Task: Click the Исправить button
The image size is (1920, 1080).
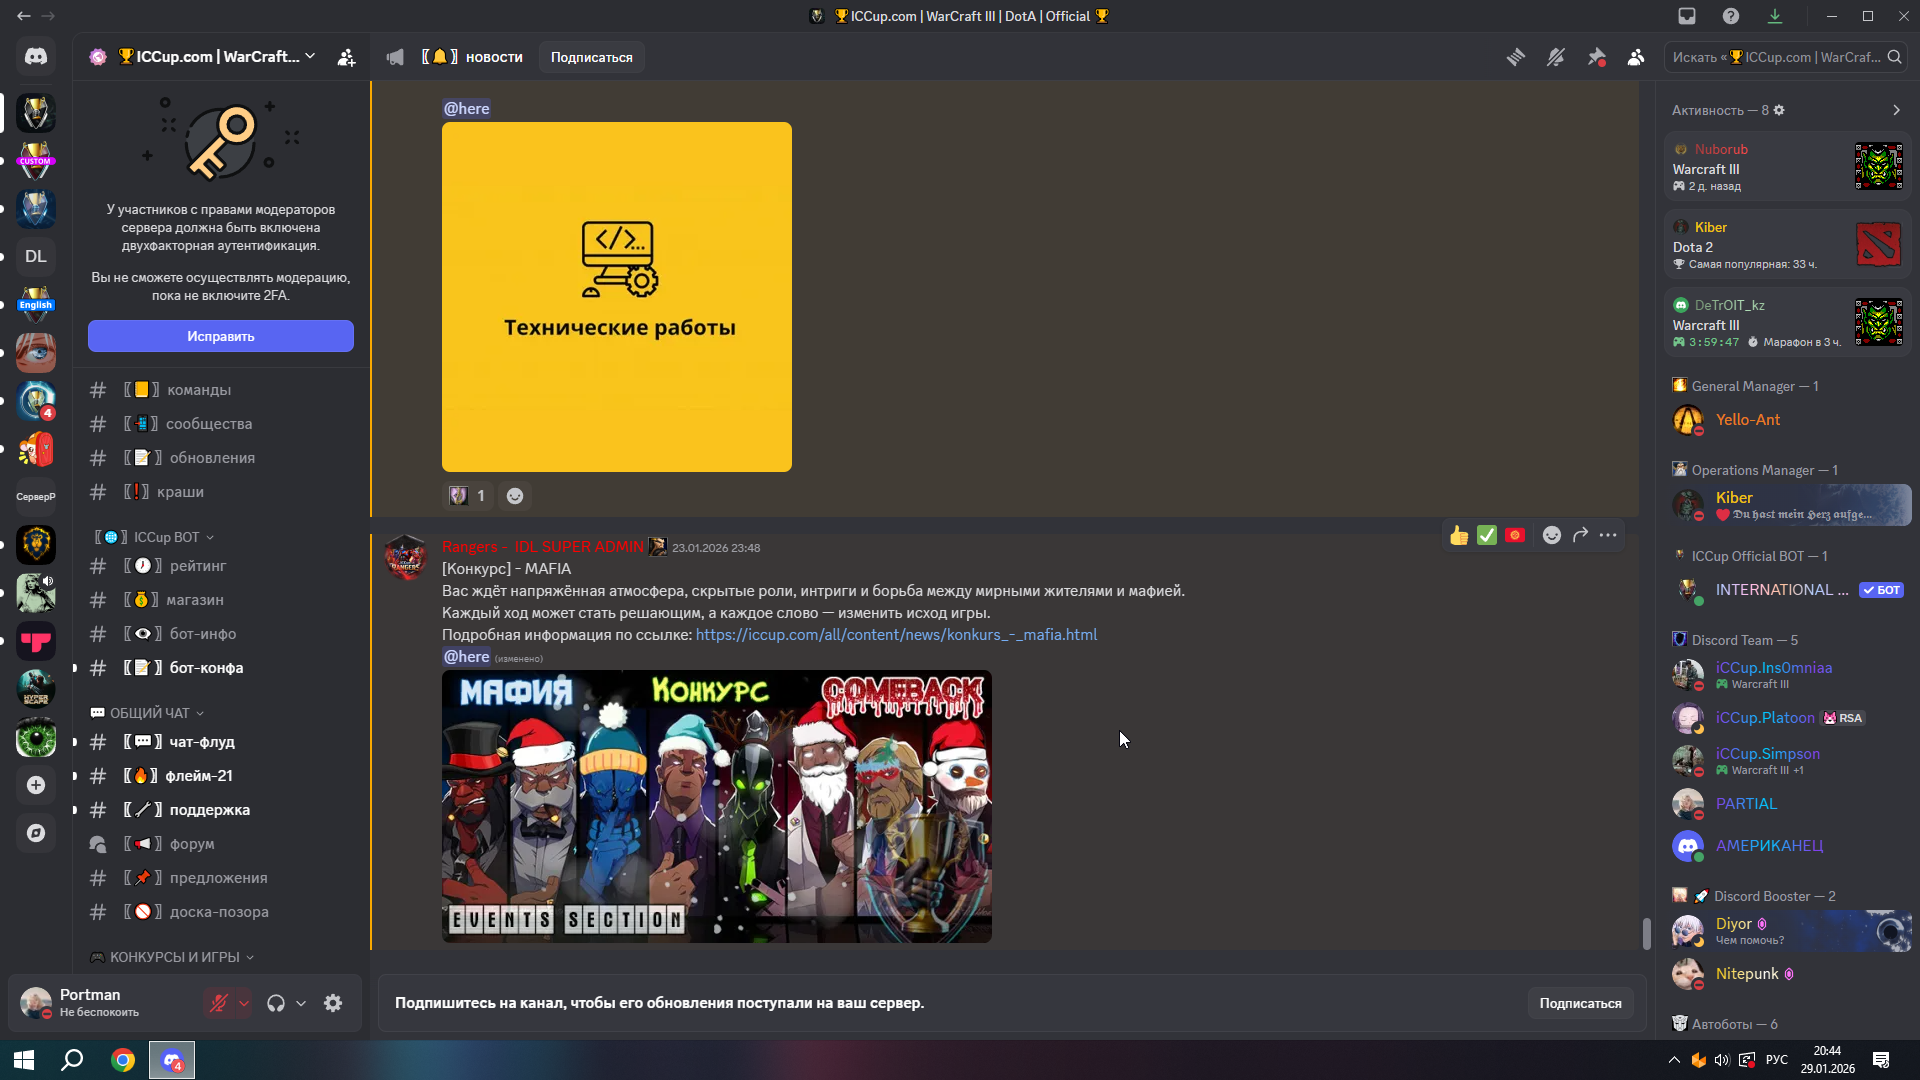Action: click(x=221, y=336)
